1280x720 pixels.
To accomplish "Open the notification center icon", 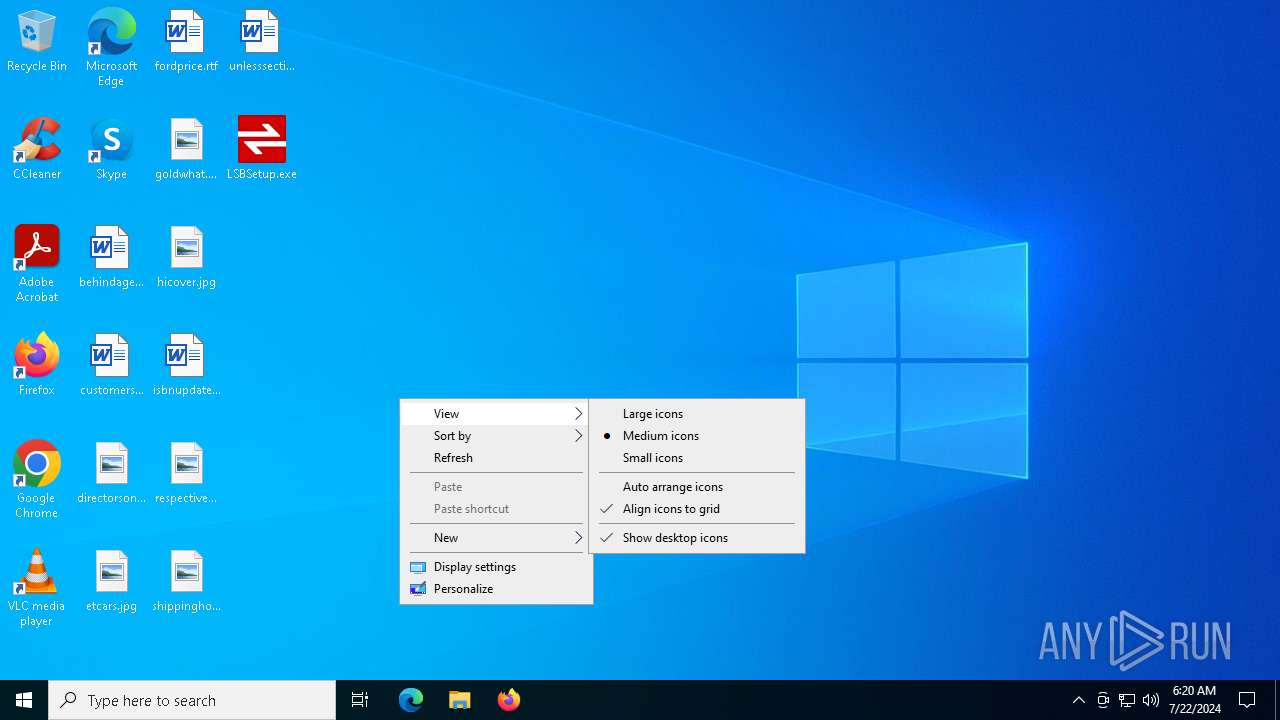I will coord(1247,700).
